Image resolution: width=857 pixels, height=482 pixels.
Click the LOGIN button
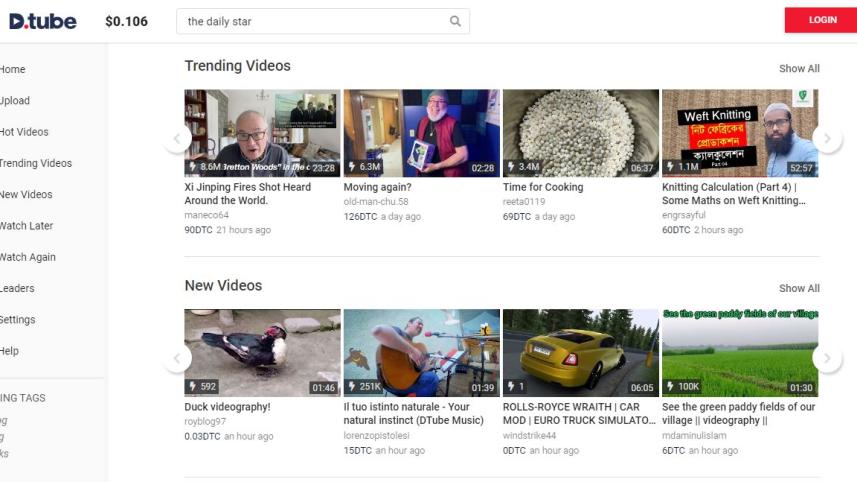coord(821,20)
